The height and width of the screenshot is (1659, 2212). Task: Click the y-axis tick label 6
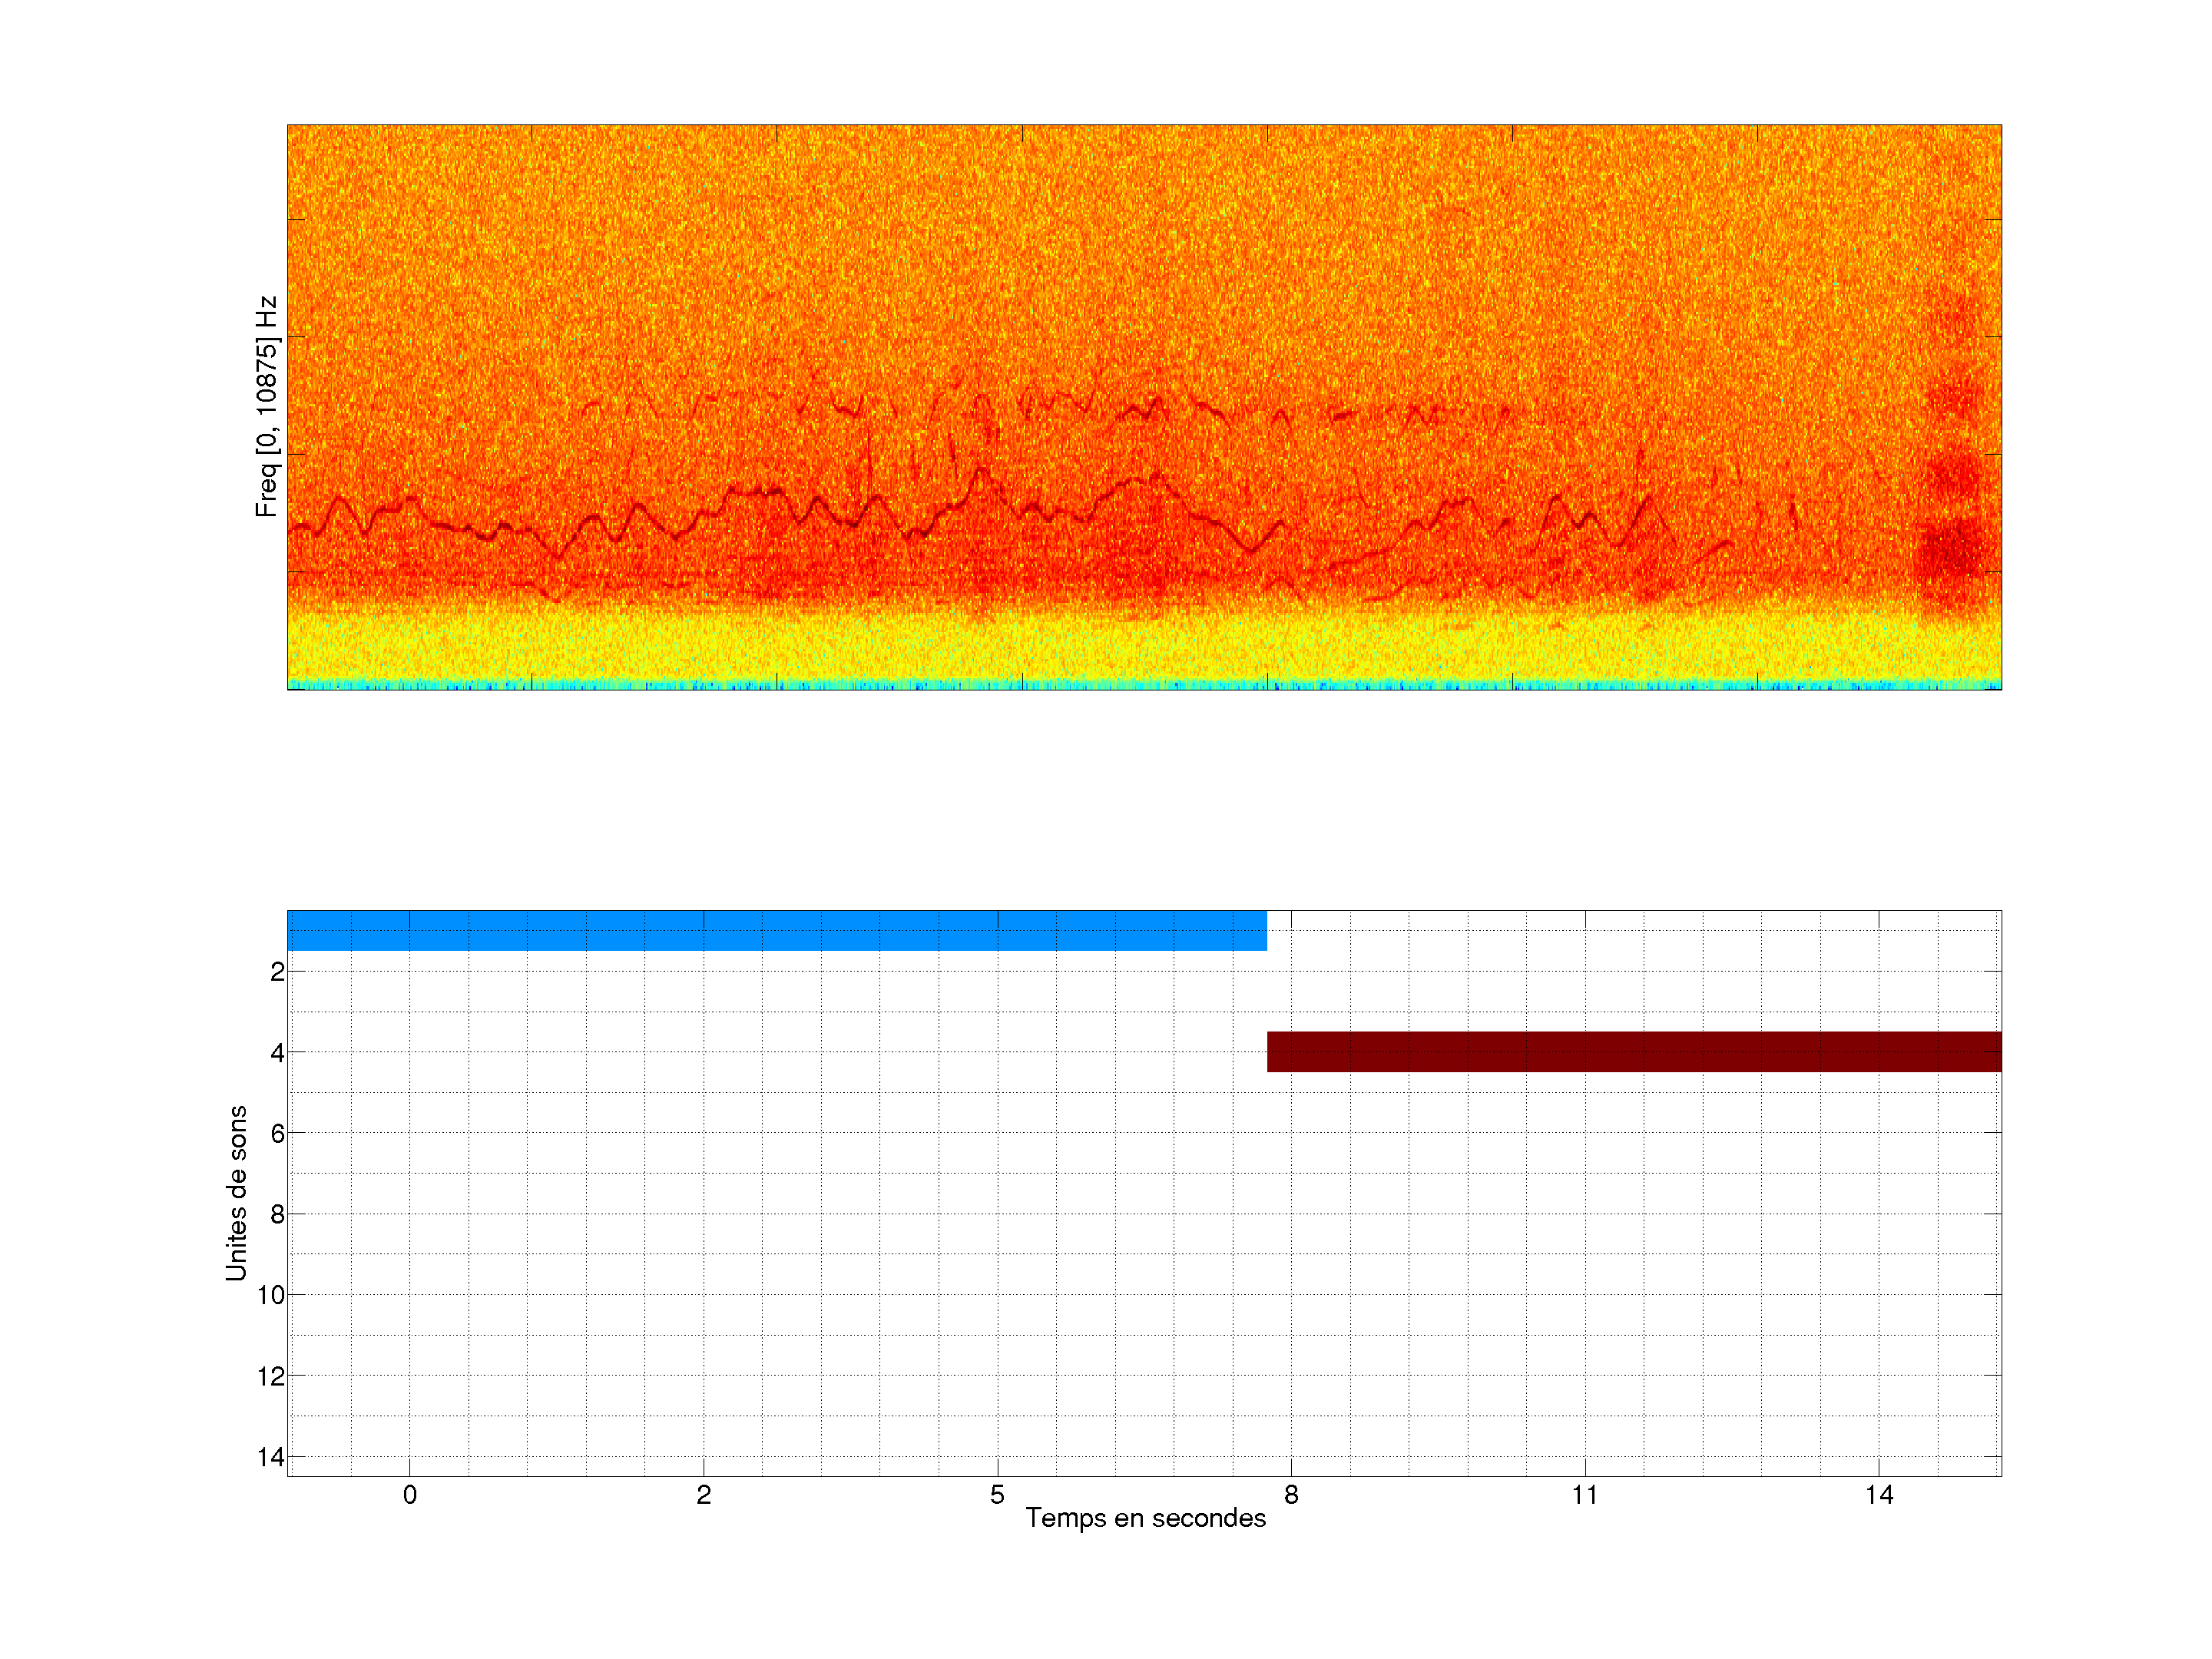[x=277, y=1133]
